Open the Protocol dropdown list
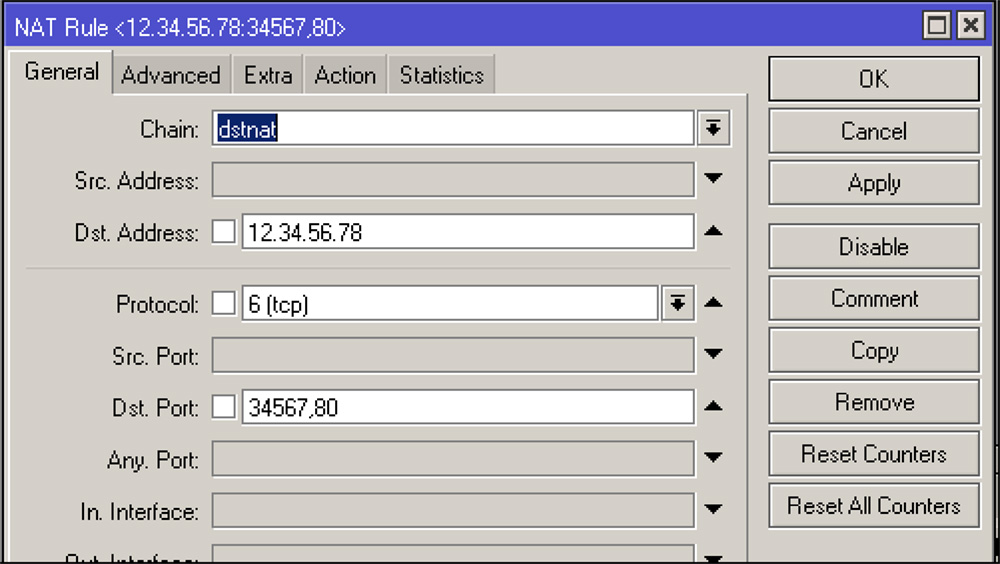Viewport: 1000px width, 564px height. 677,304
